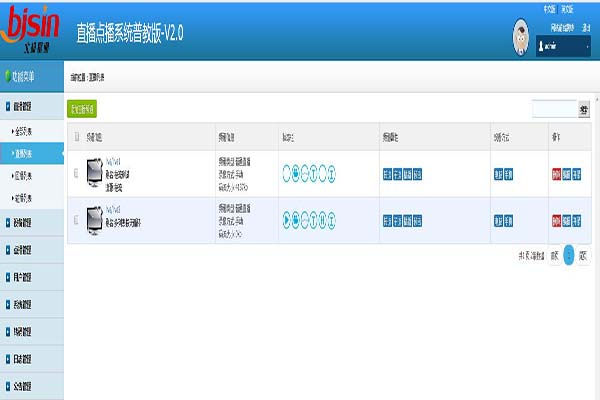Tick the checkbox of the second channel row
This screenshot has width=600, height=400.
point(76,220)
